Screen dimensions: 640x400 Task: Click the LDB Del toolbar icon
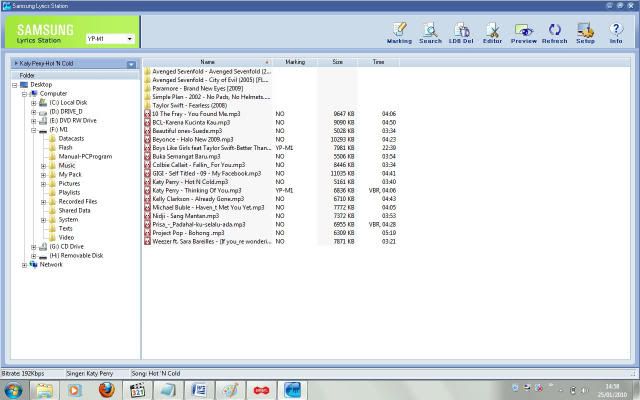461,33
